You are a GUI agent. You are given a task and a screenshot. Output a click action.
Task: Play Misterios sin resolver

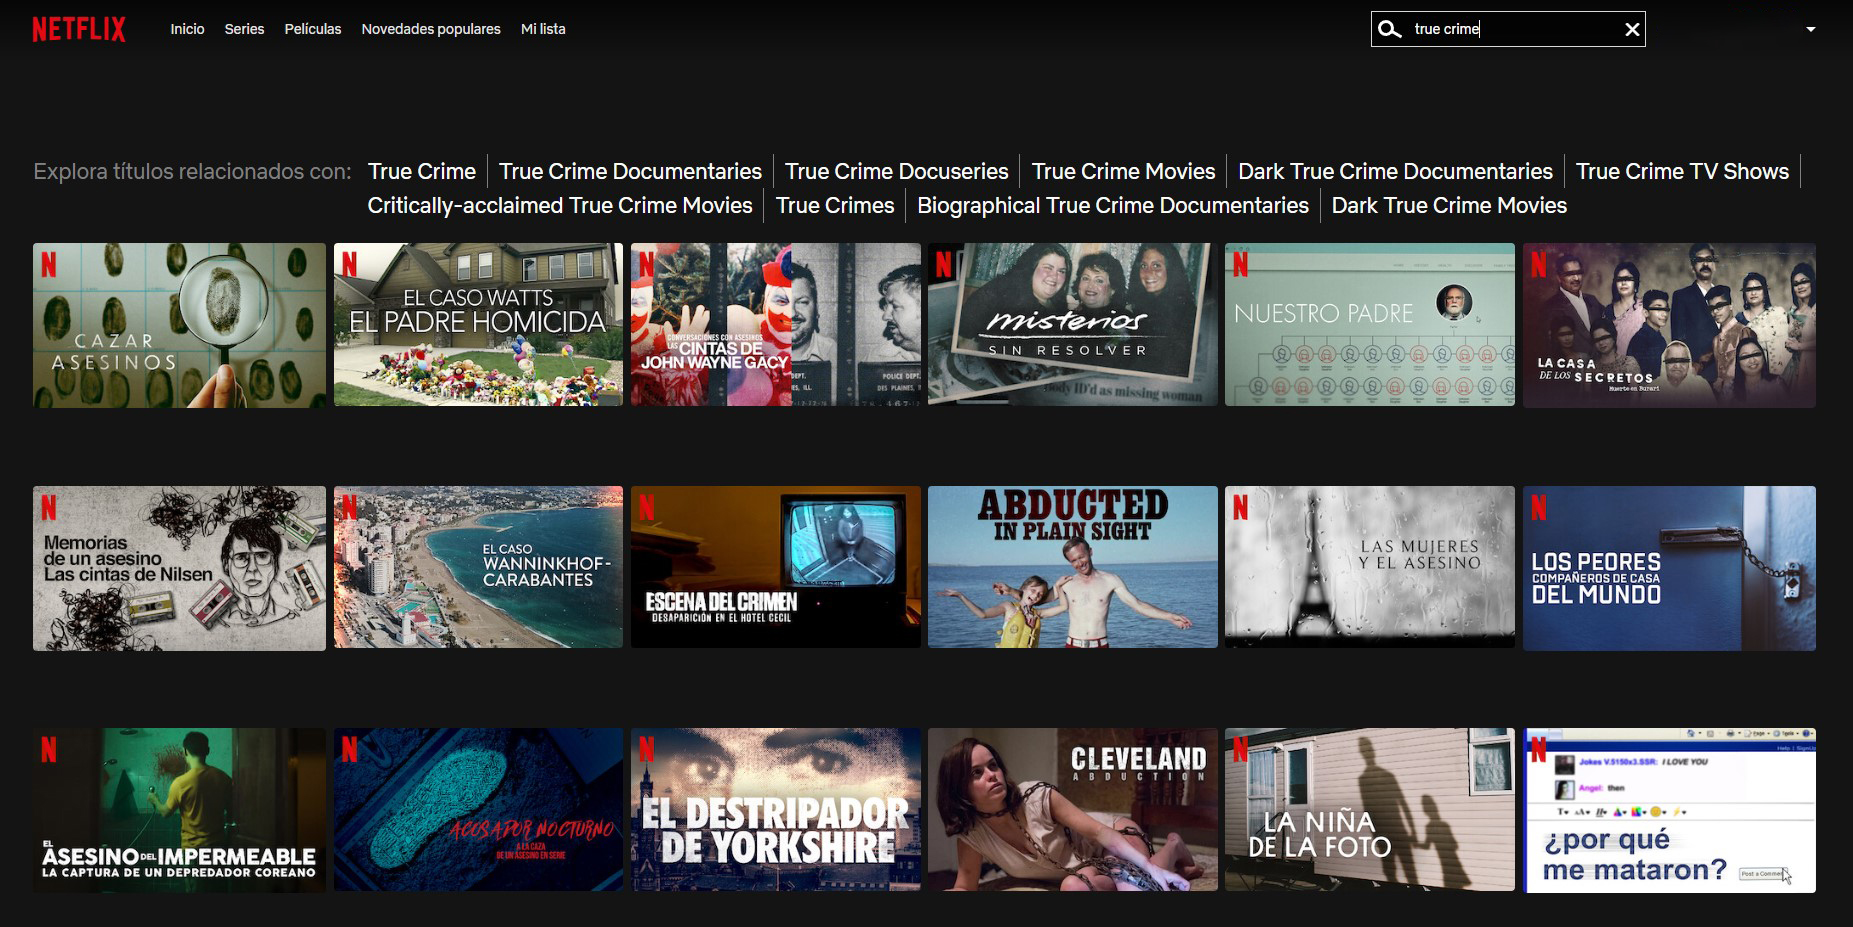[x=1072, y=324]
